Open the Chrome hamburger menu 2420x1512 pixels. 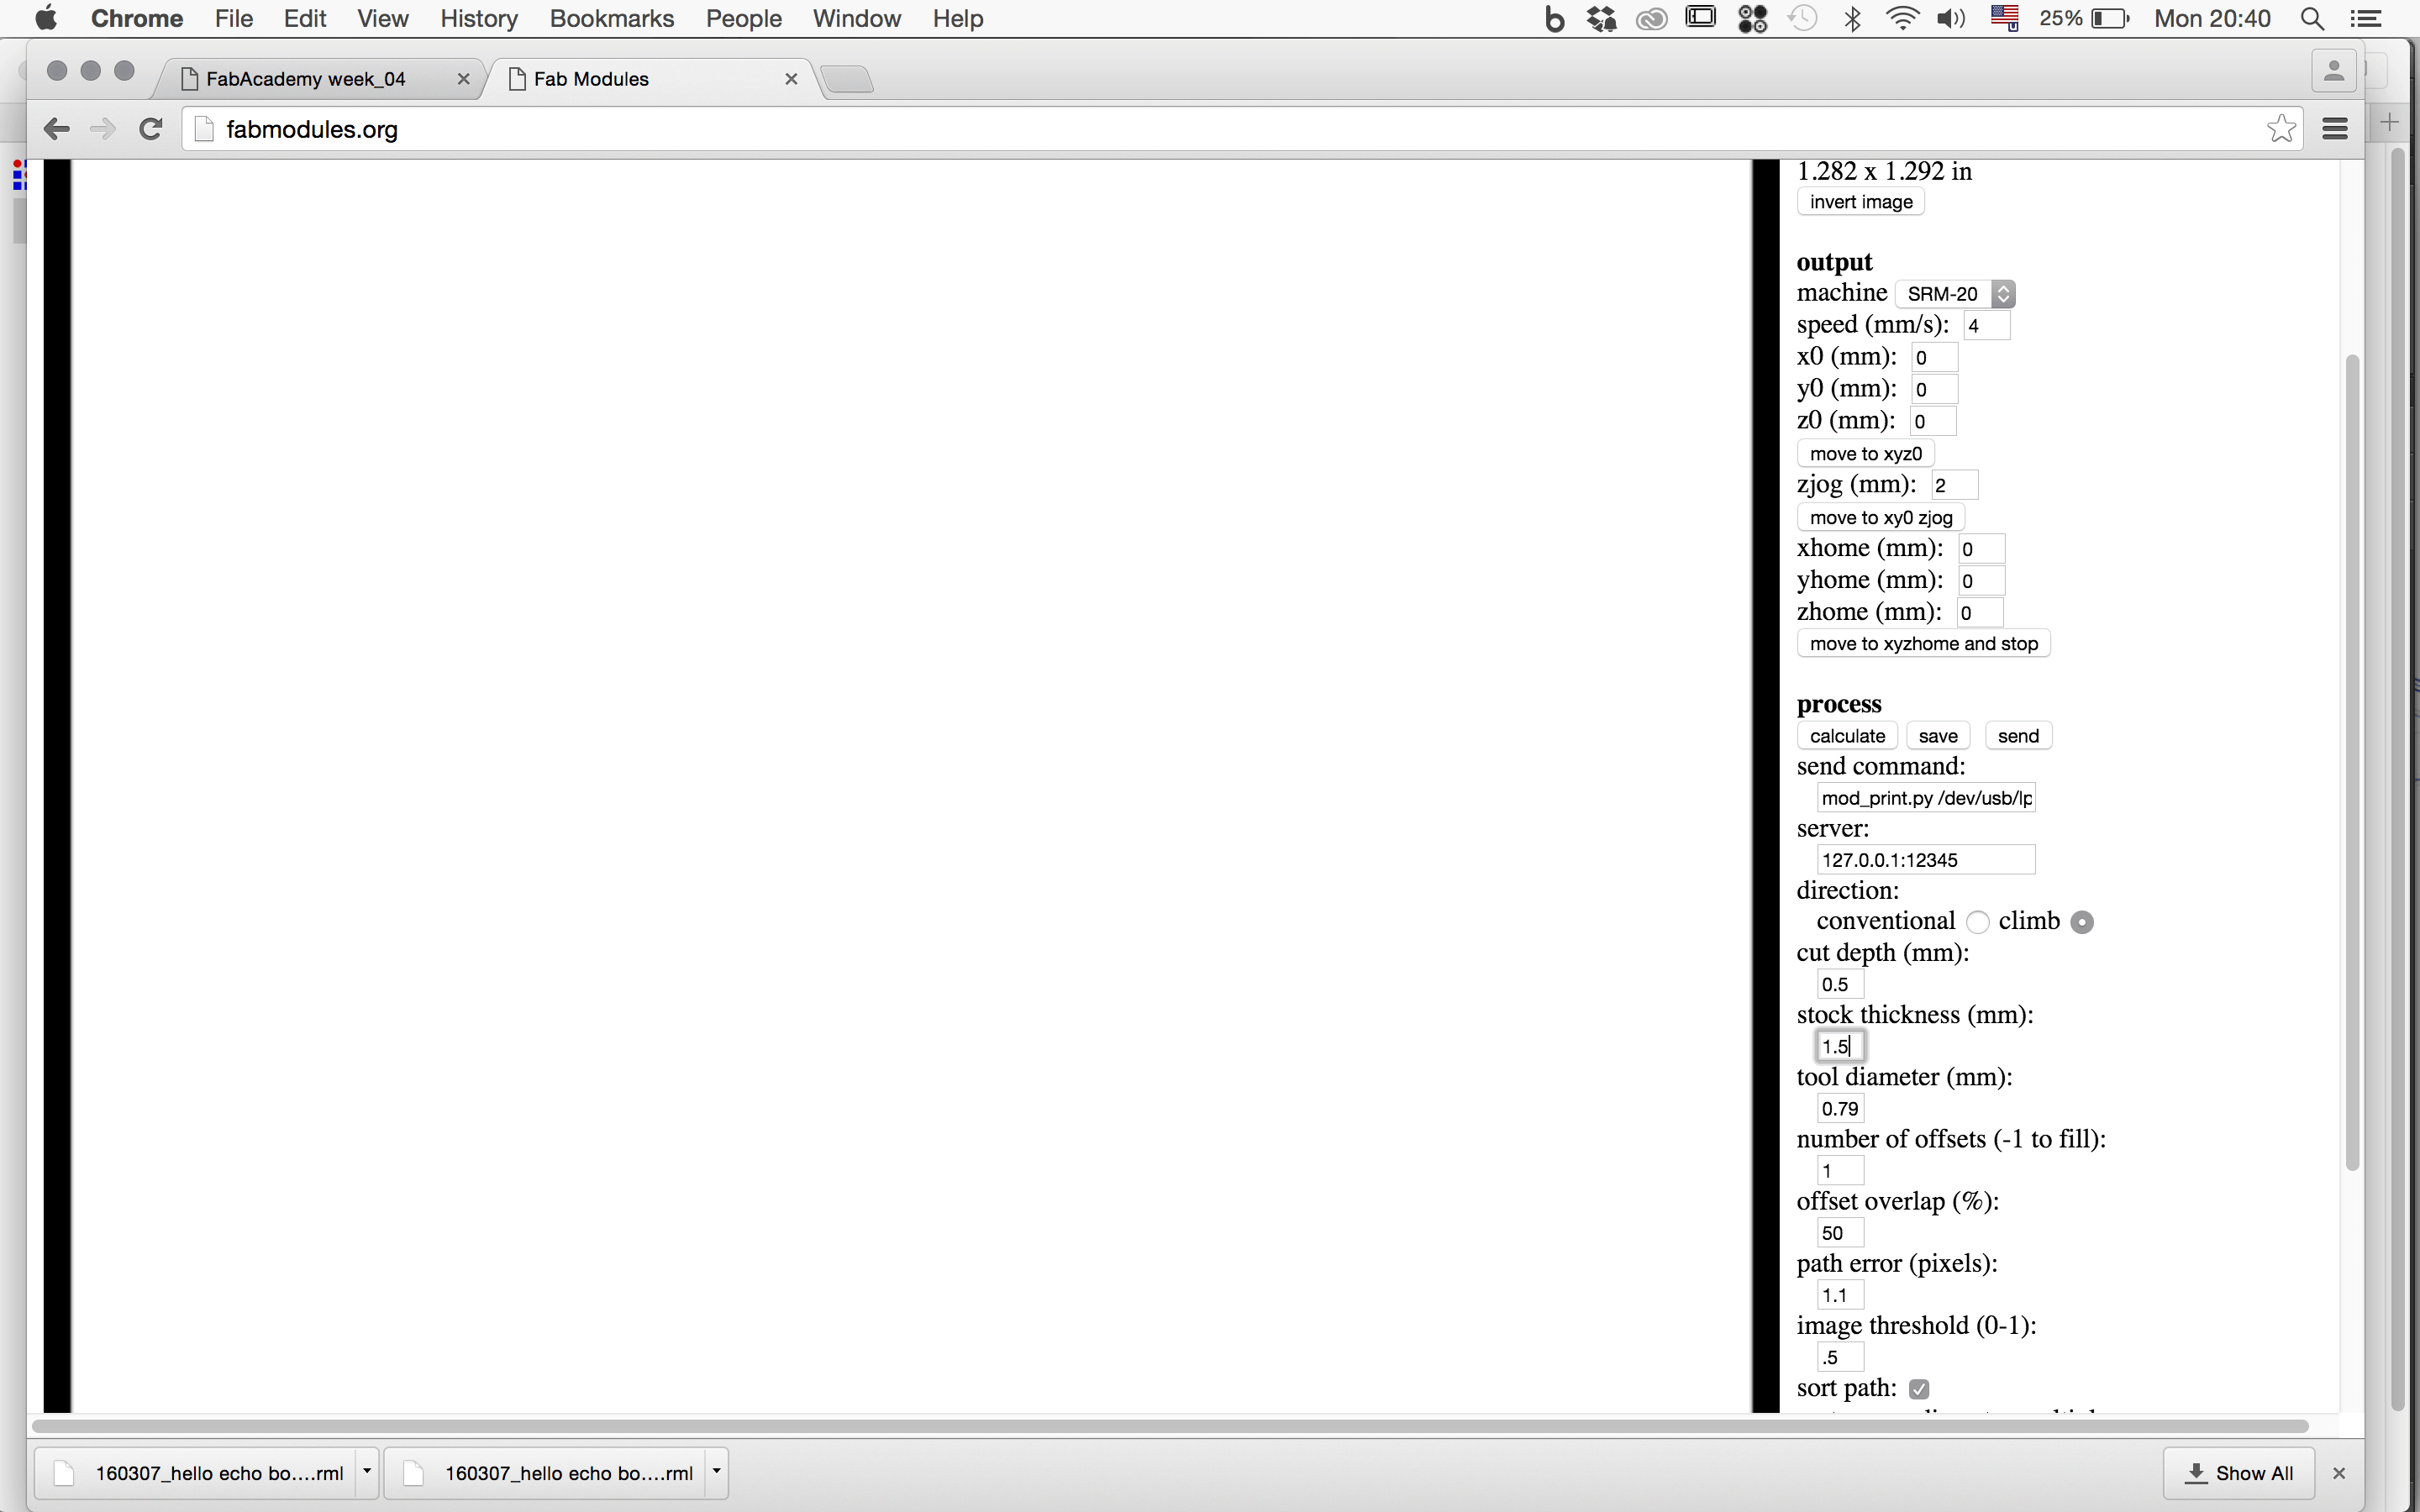(2335, 128)
